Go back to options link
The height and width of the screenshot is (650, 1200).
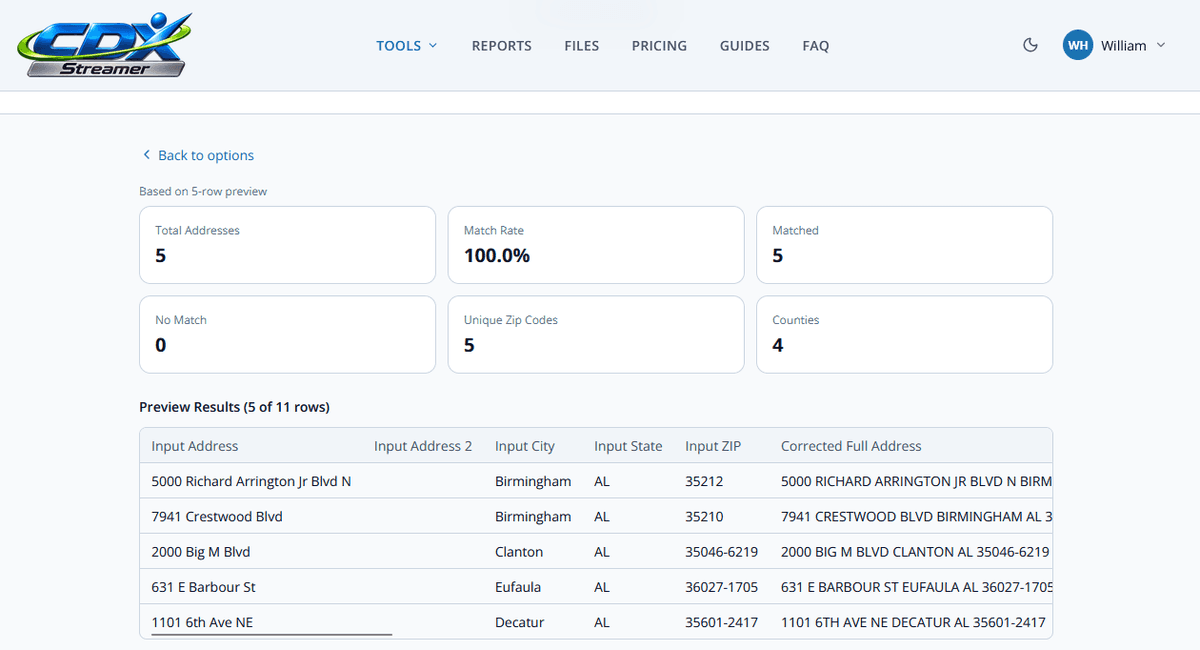tap(198, 155)
